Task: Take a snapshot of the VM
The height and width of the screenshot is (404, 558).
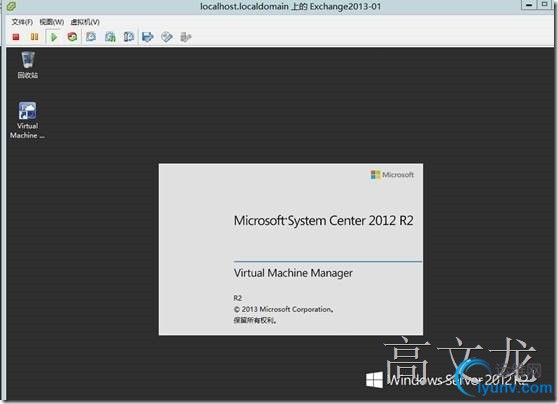Action: pyautogui.click(x=91, y=37)
